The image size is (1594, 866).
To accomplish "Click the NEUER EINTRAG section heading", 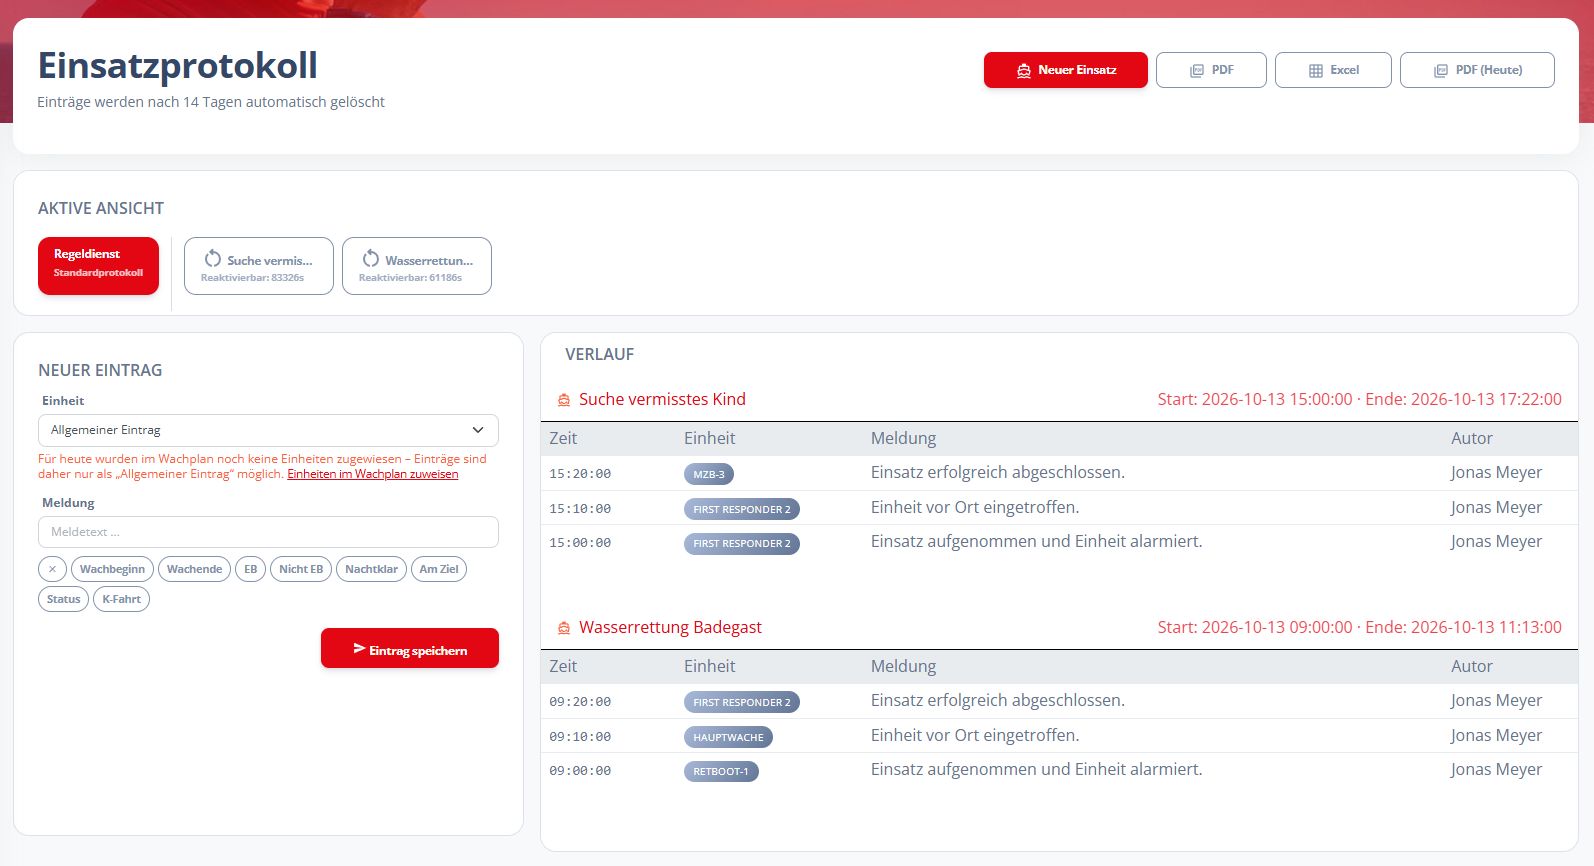I will pos(100,370).
